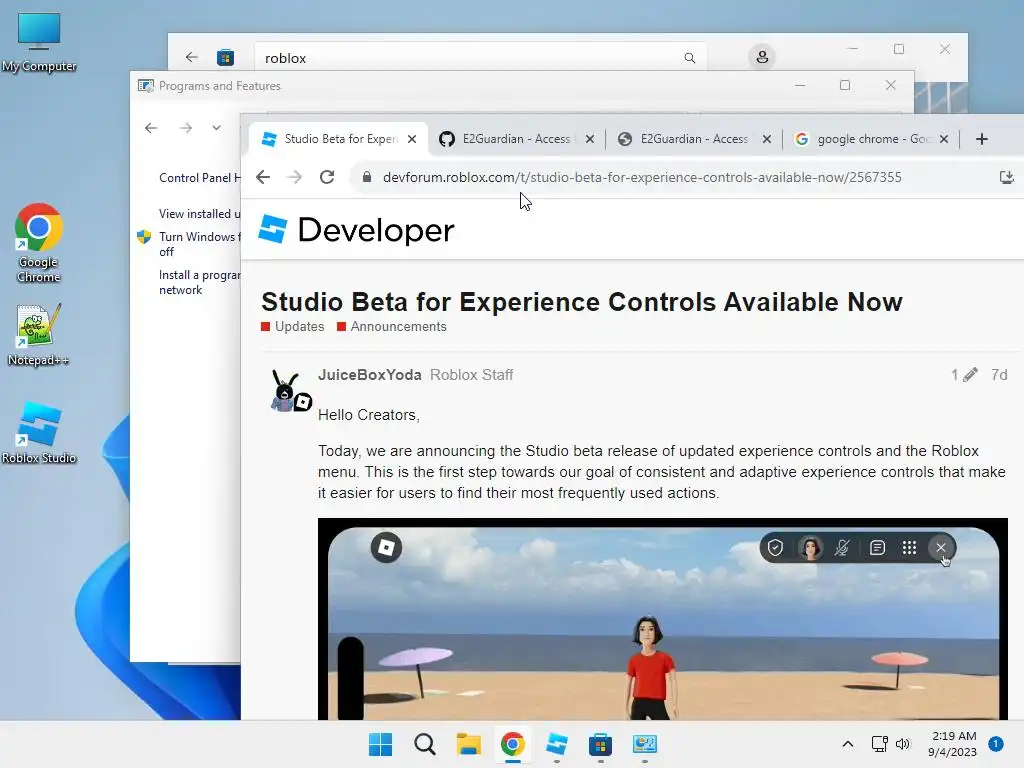
Task: Go back in Programs and Features window
Action: [x=151, y=128]
